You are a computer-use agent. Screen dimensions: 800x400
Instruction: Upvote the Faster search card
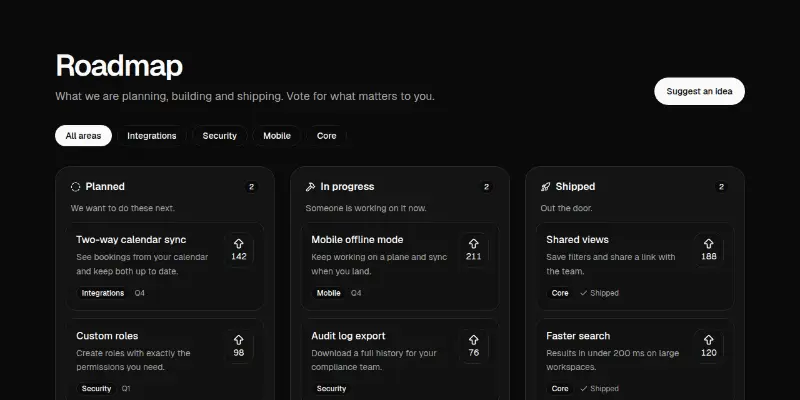709,346
